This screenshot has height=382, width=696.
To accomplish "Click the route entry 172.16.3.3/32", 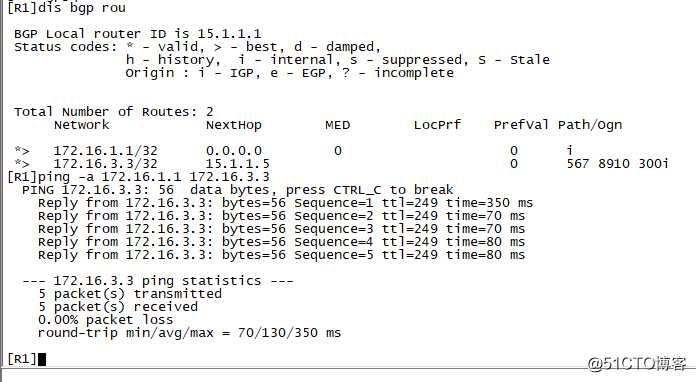I will pyautogui.click(x=106, y=164).
